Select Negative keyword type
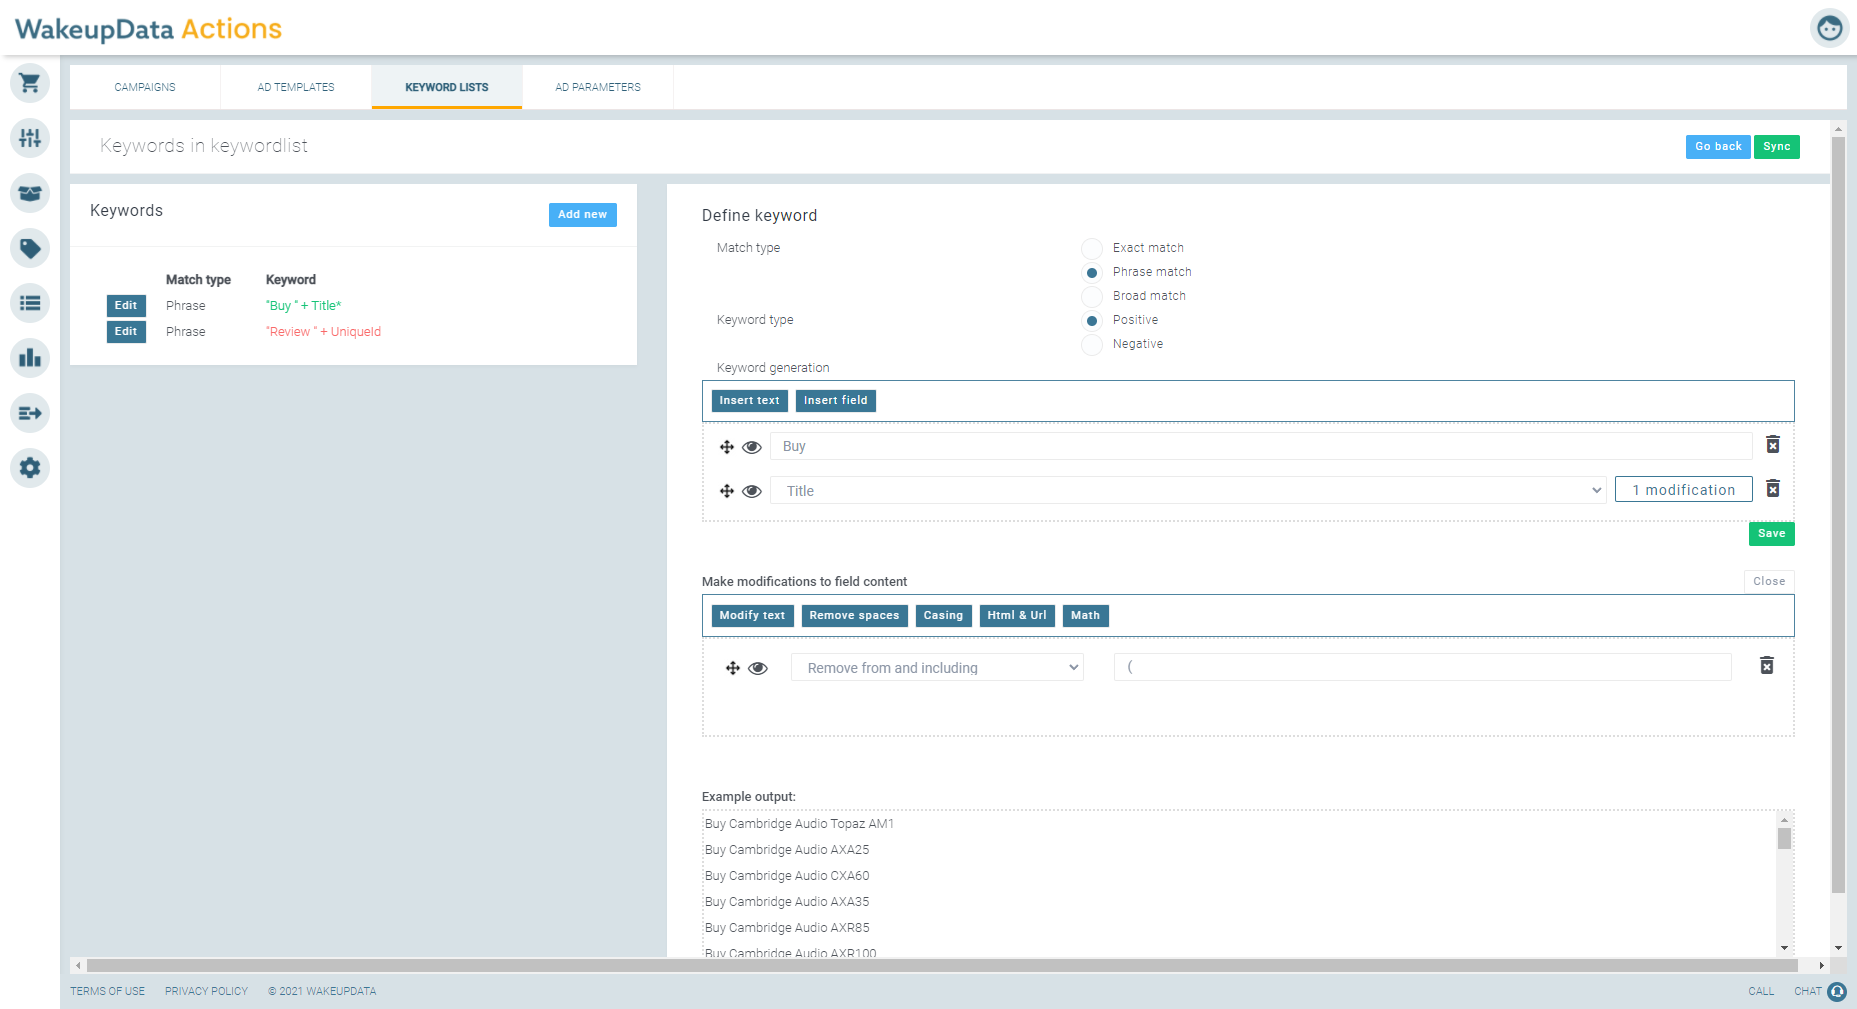 (1092, 344)
